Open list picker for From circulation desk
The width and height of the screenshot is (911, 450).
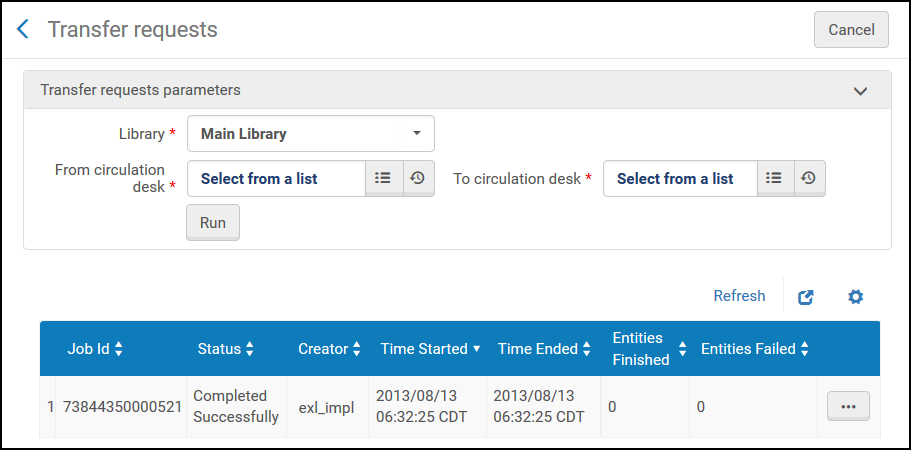click(383, 178)
